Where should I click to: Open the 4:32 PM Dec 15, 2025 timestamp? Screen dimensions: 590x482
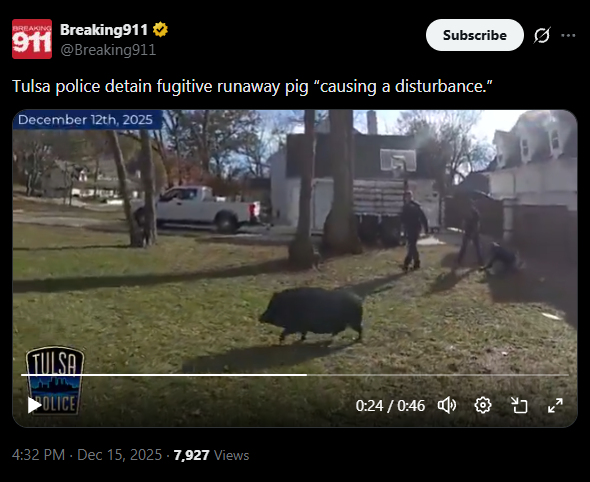(x=87, y=455)
